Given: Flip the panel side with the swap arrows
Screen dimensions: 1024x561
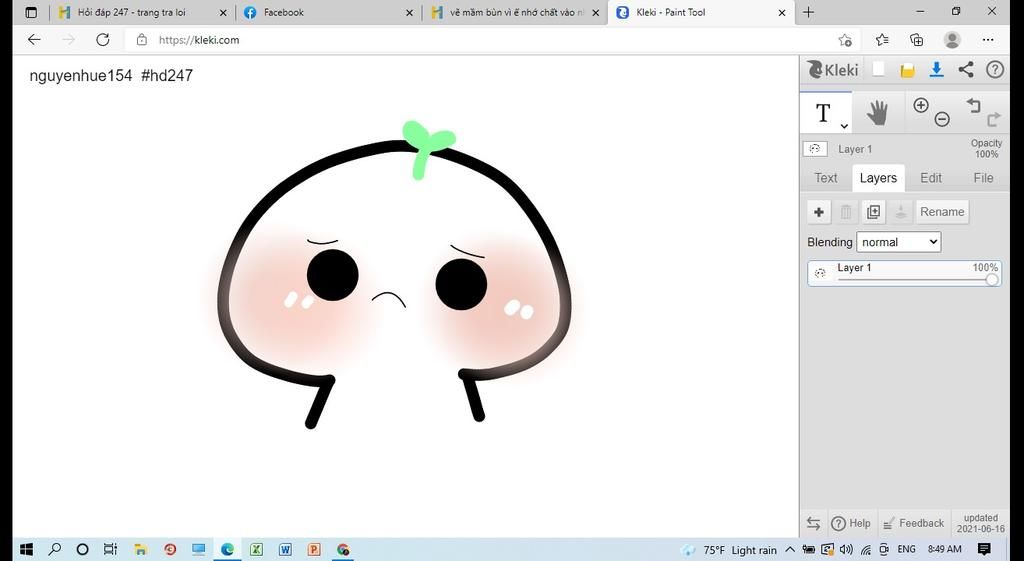Looking at the screenshot, I should (x=813, y=523).
